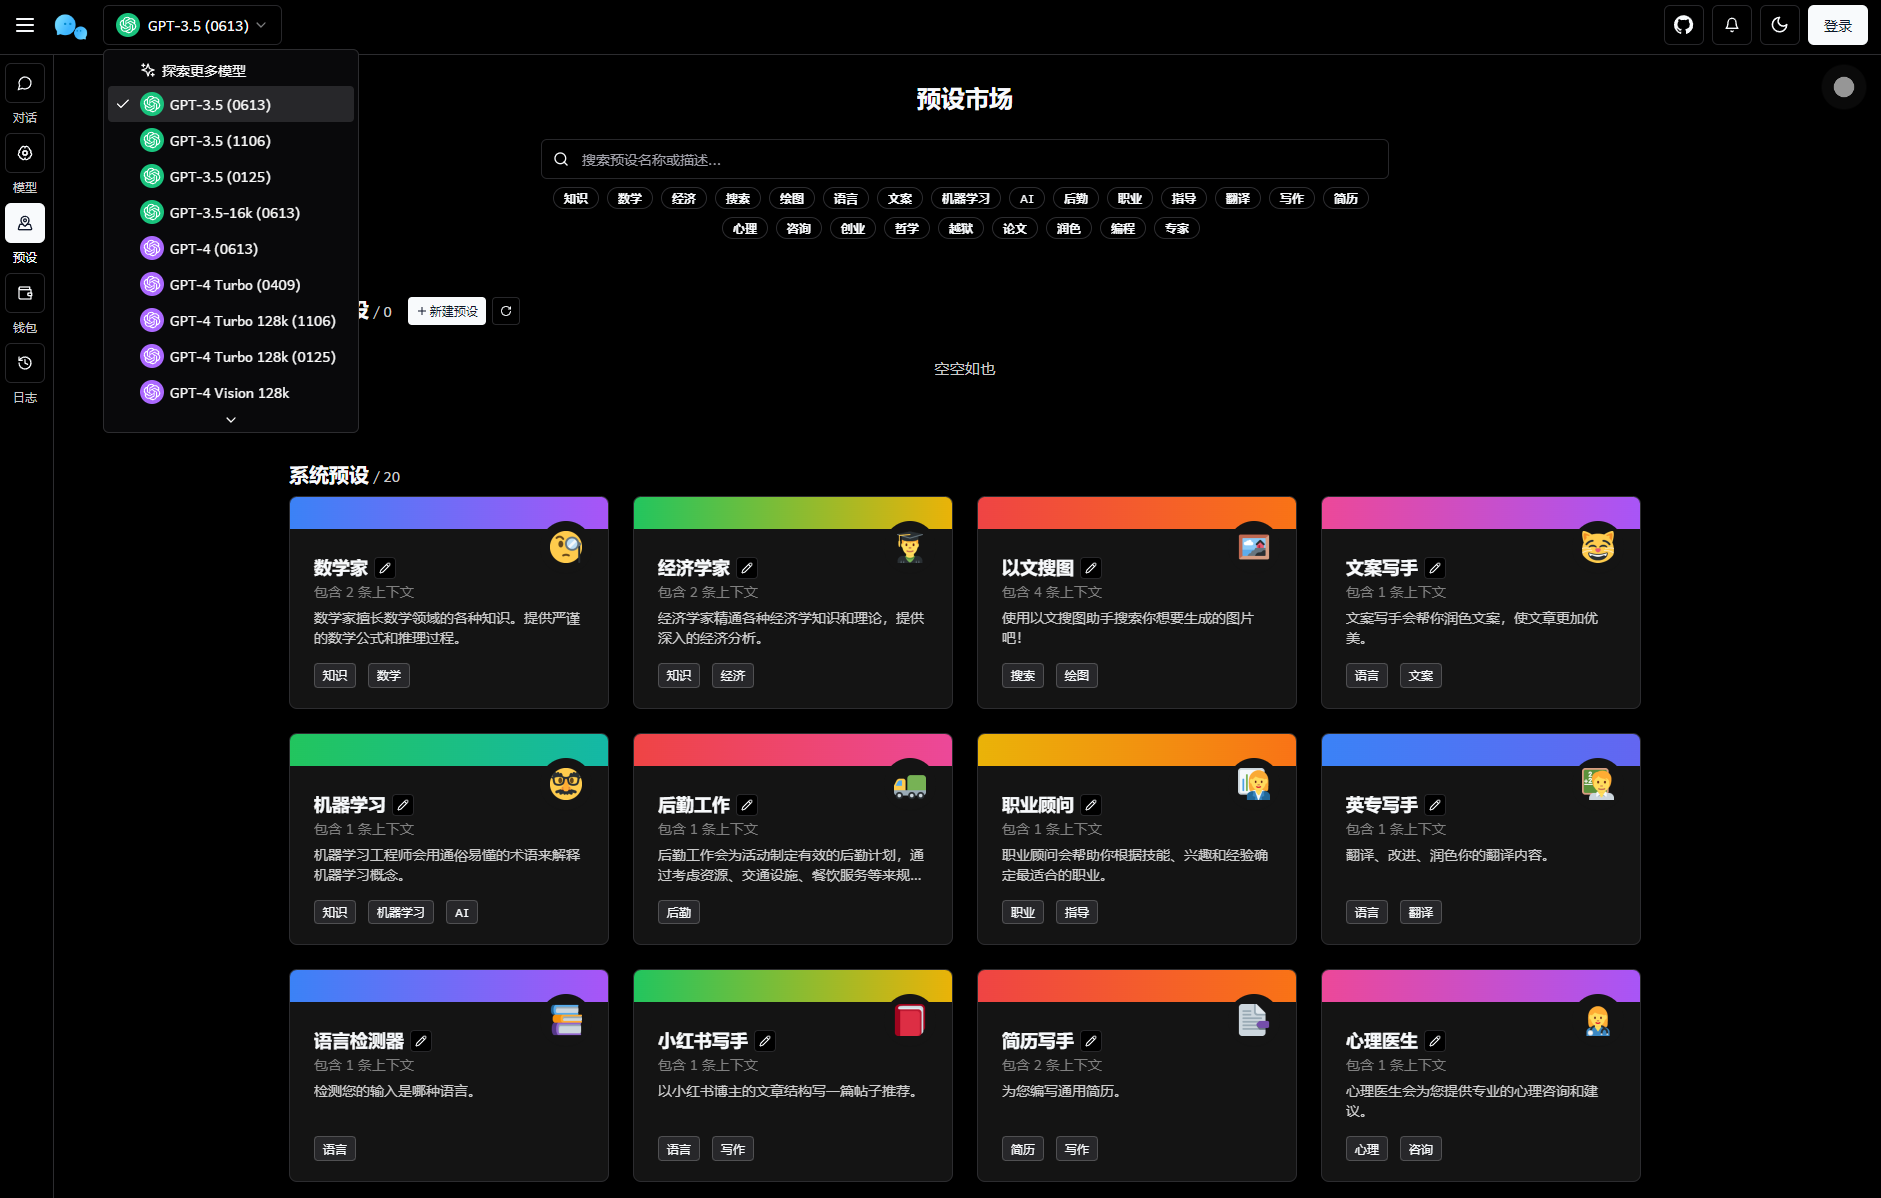Image resolution: width=1881 pixels, height=1198 pixels.
Task: Open the 钱包 wallet panel
Action: click(24, 293)
